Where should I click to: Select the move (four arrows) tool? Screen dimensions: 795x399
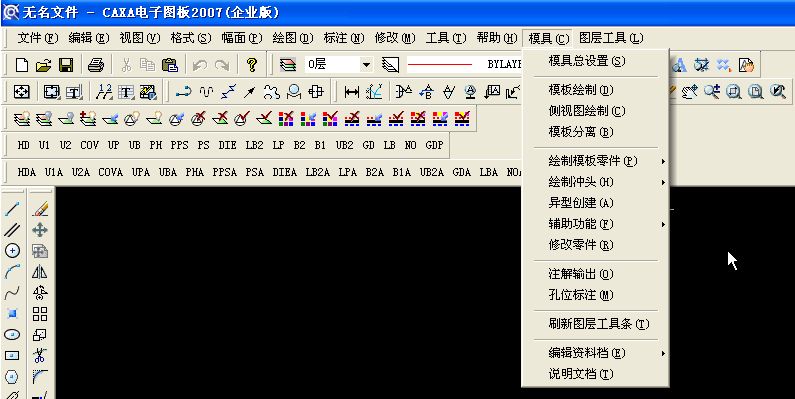point(40,229)
